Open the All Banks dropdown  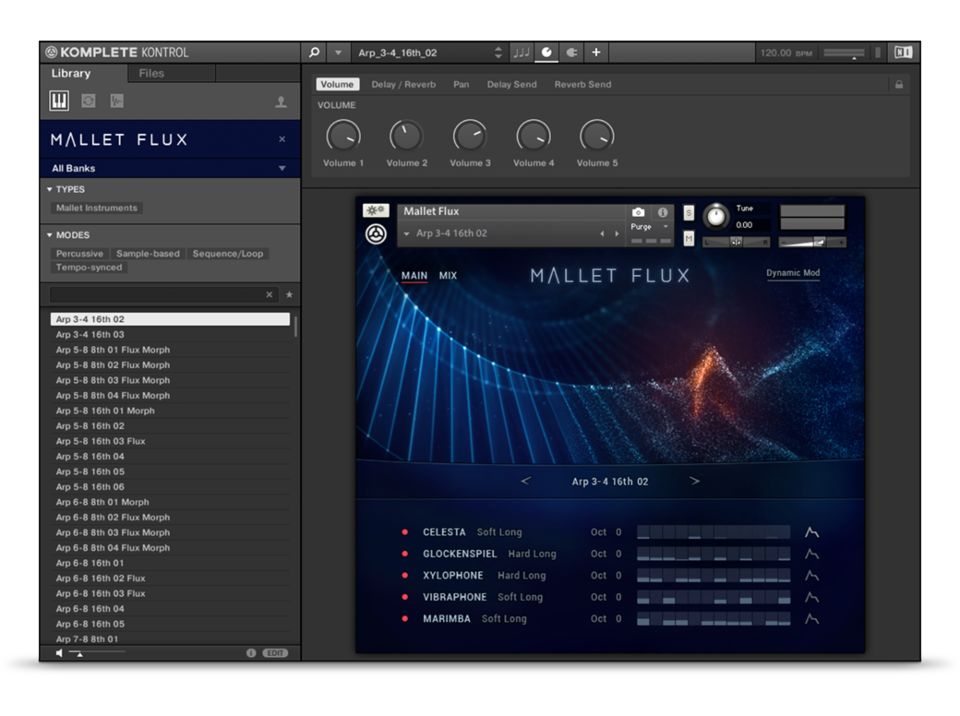[168, 168]
